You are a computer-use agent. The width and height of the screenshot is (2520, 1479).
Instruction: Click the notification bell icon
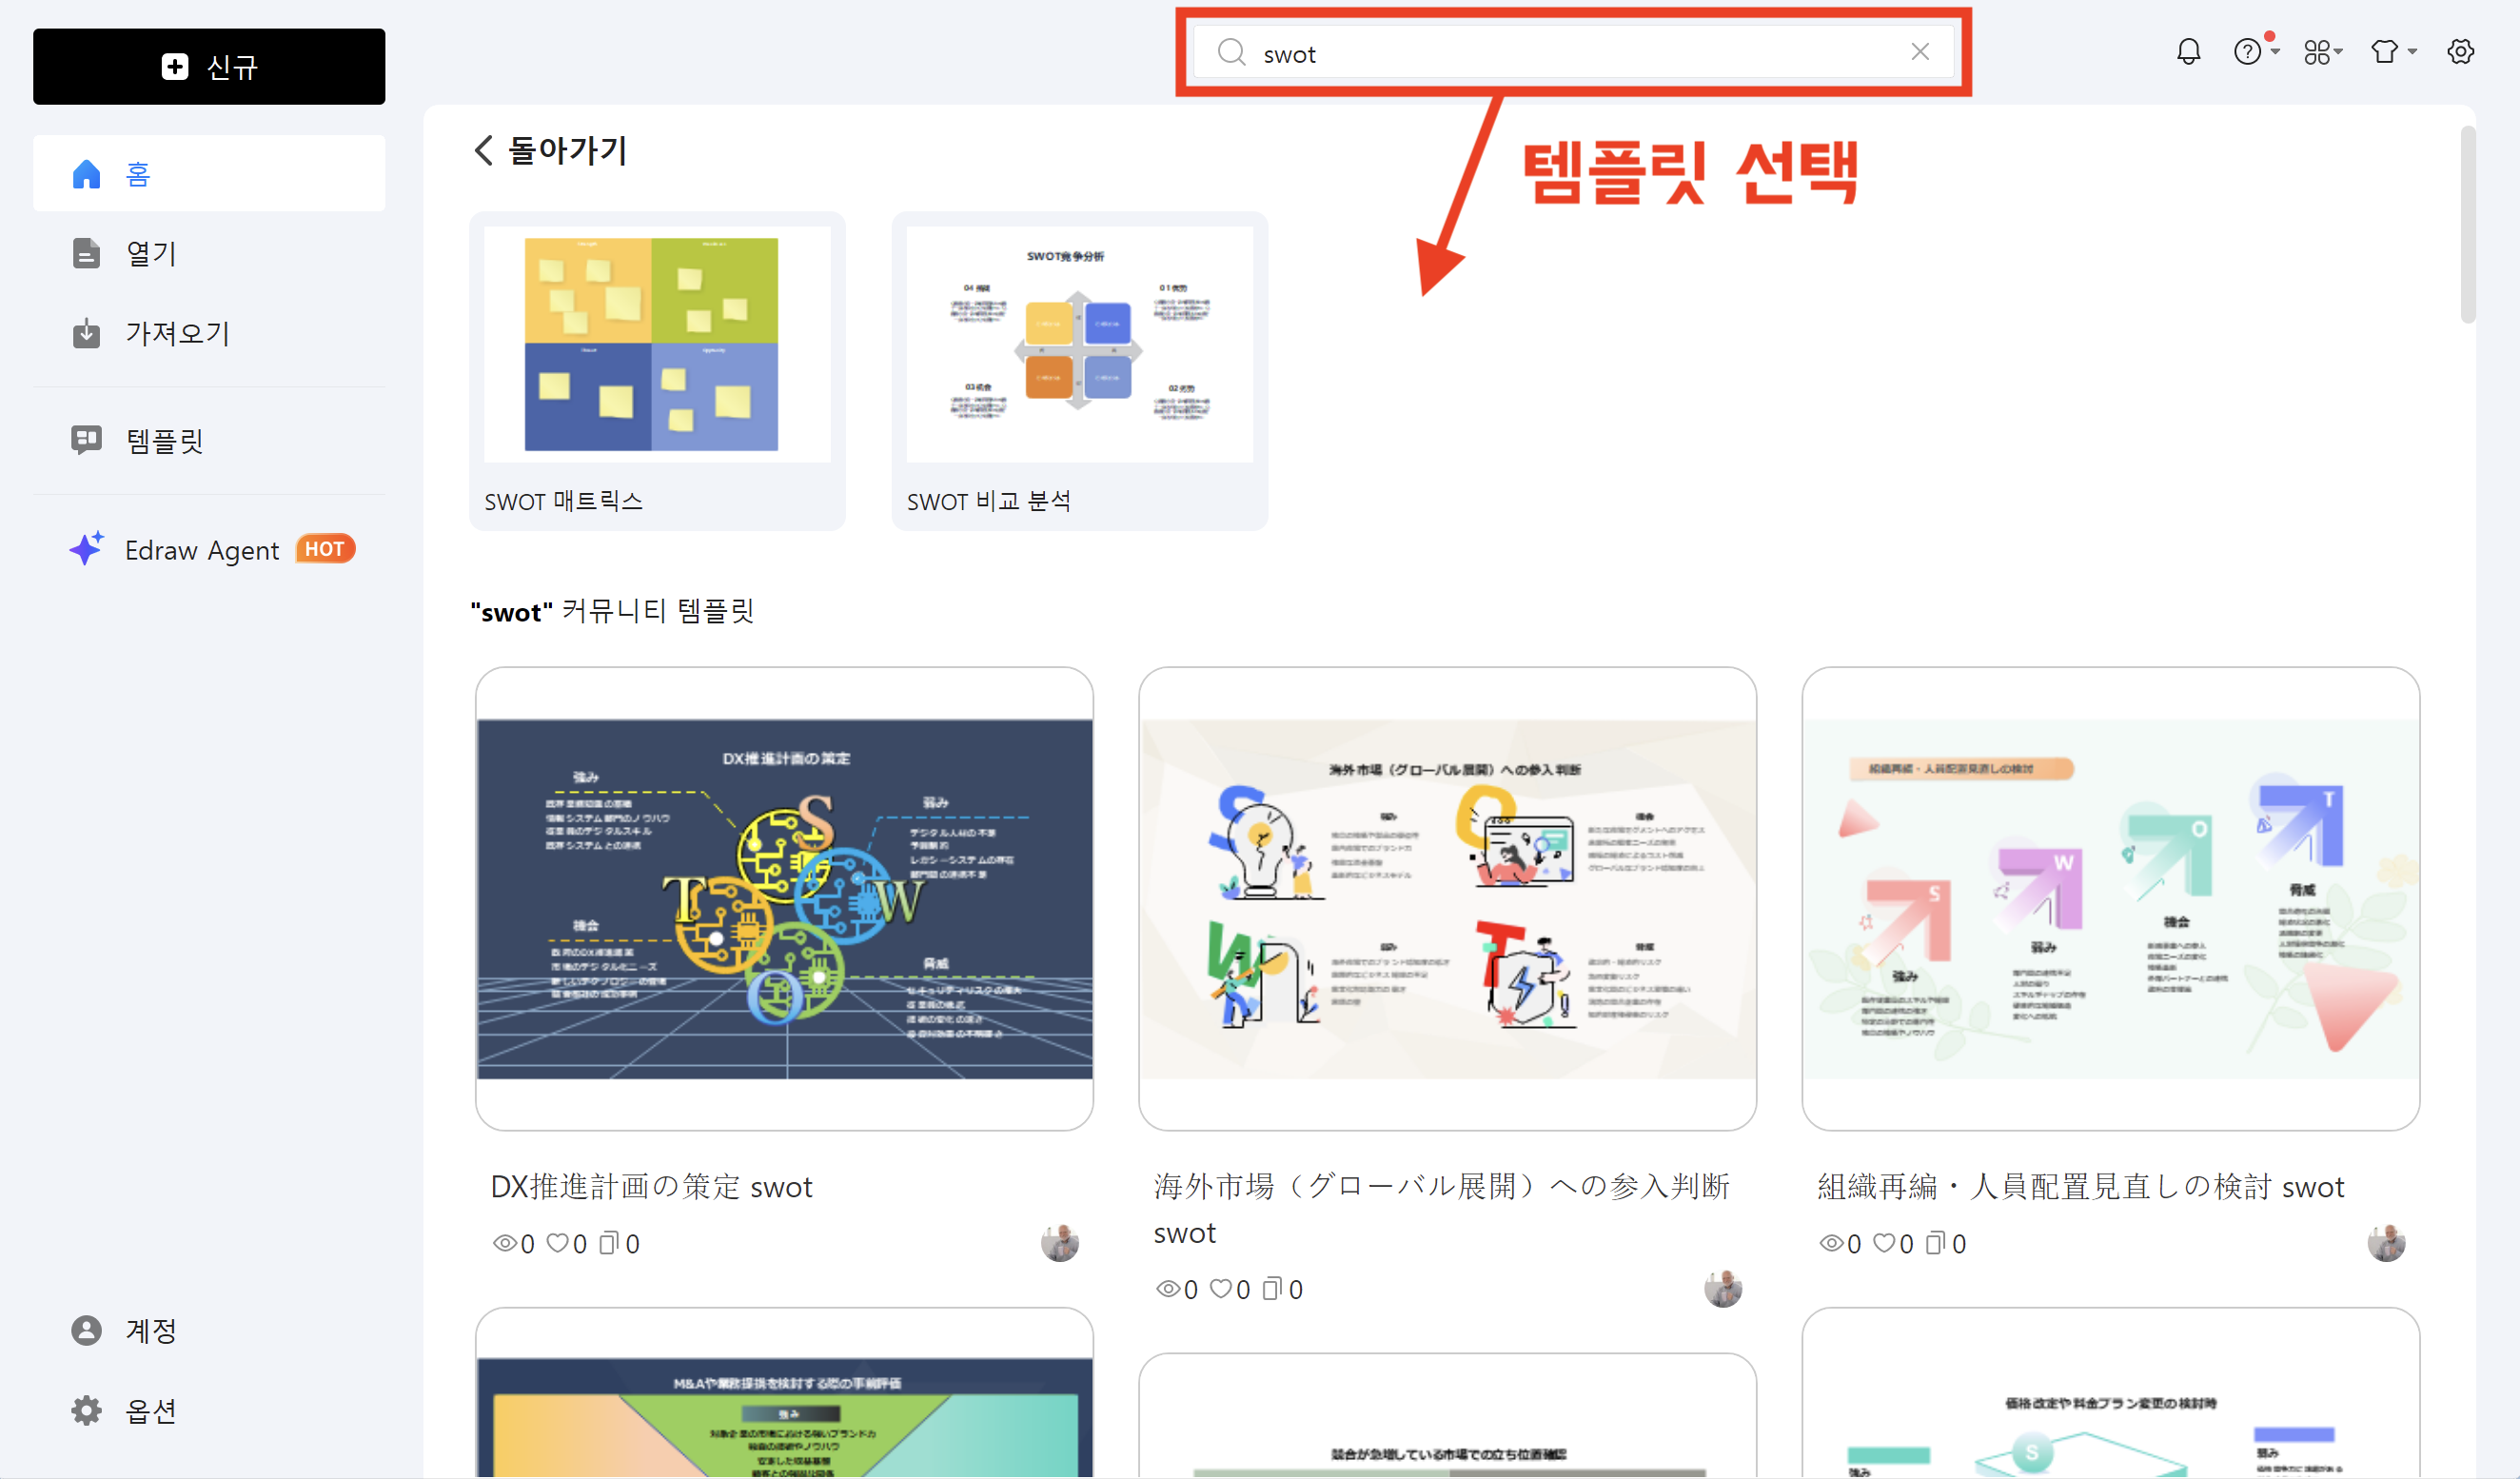click(x=2188, y=52)
